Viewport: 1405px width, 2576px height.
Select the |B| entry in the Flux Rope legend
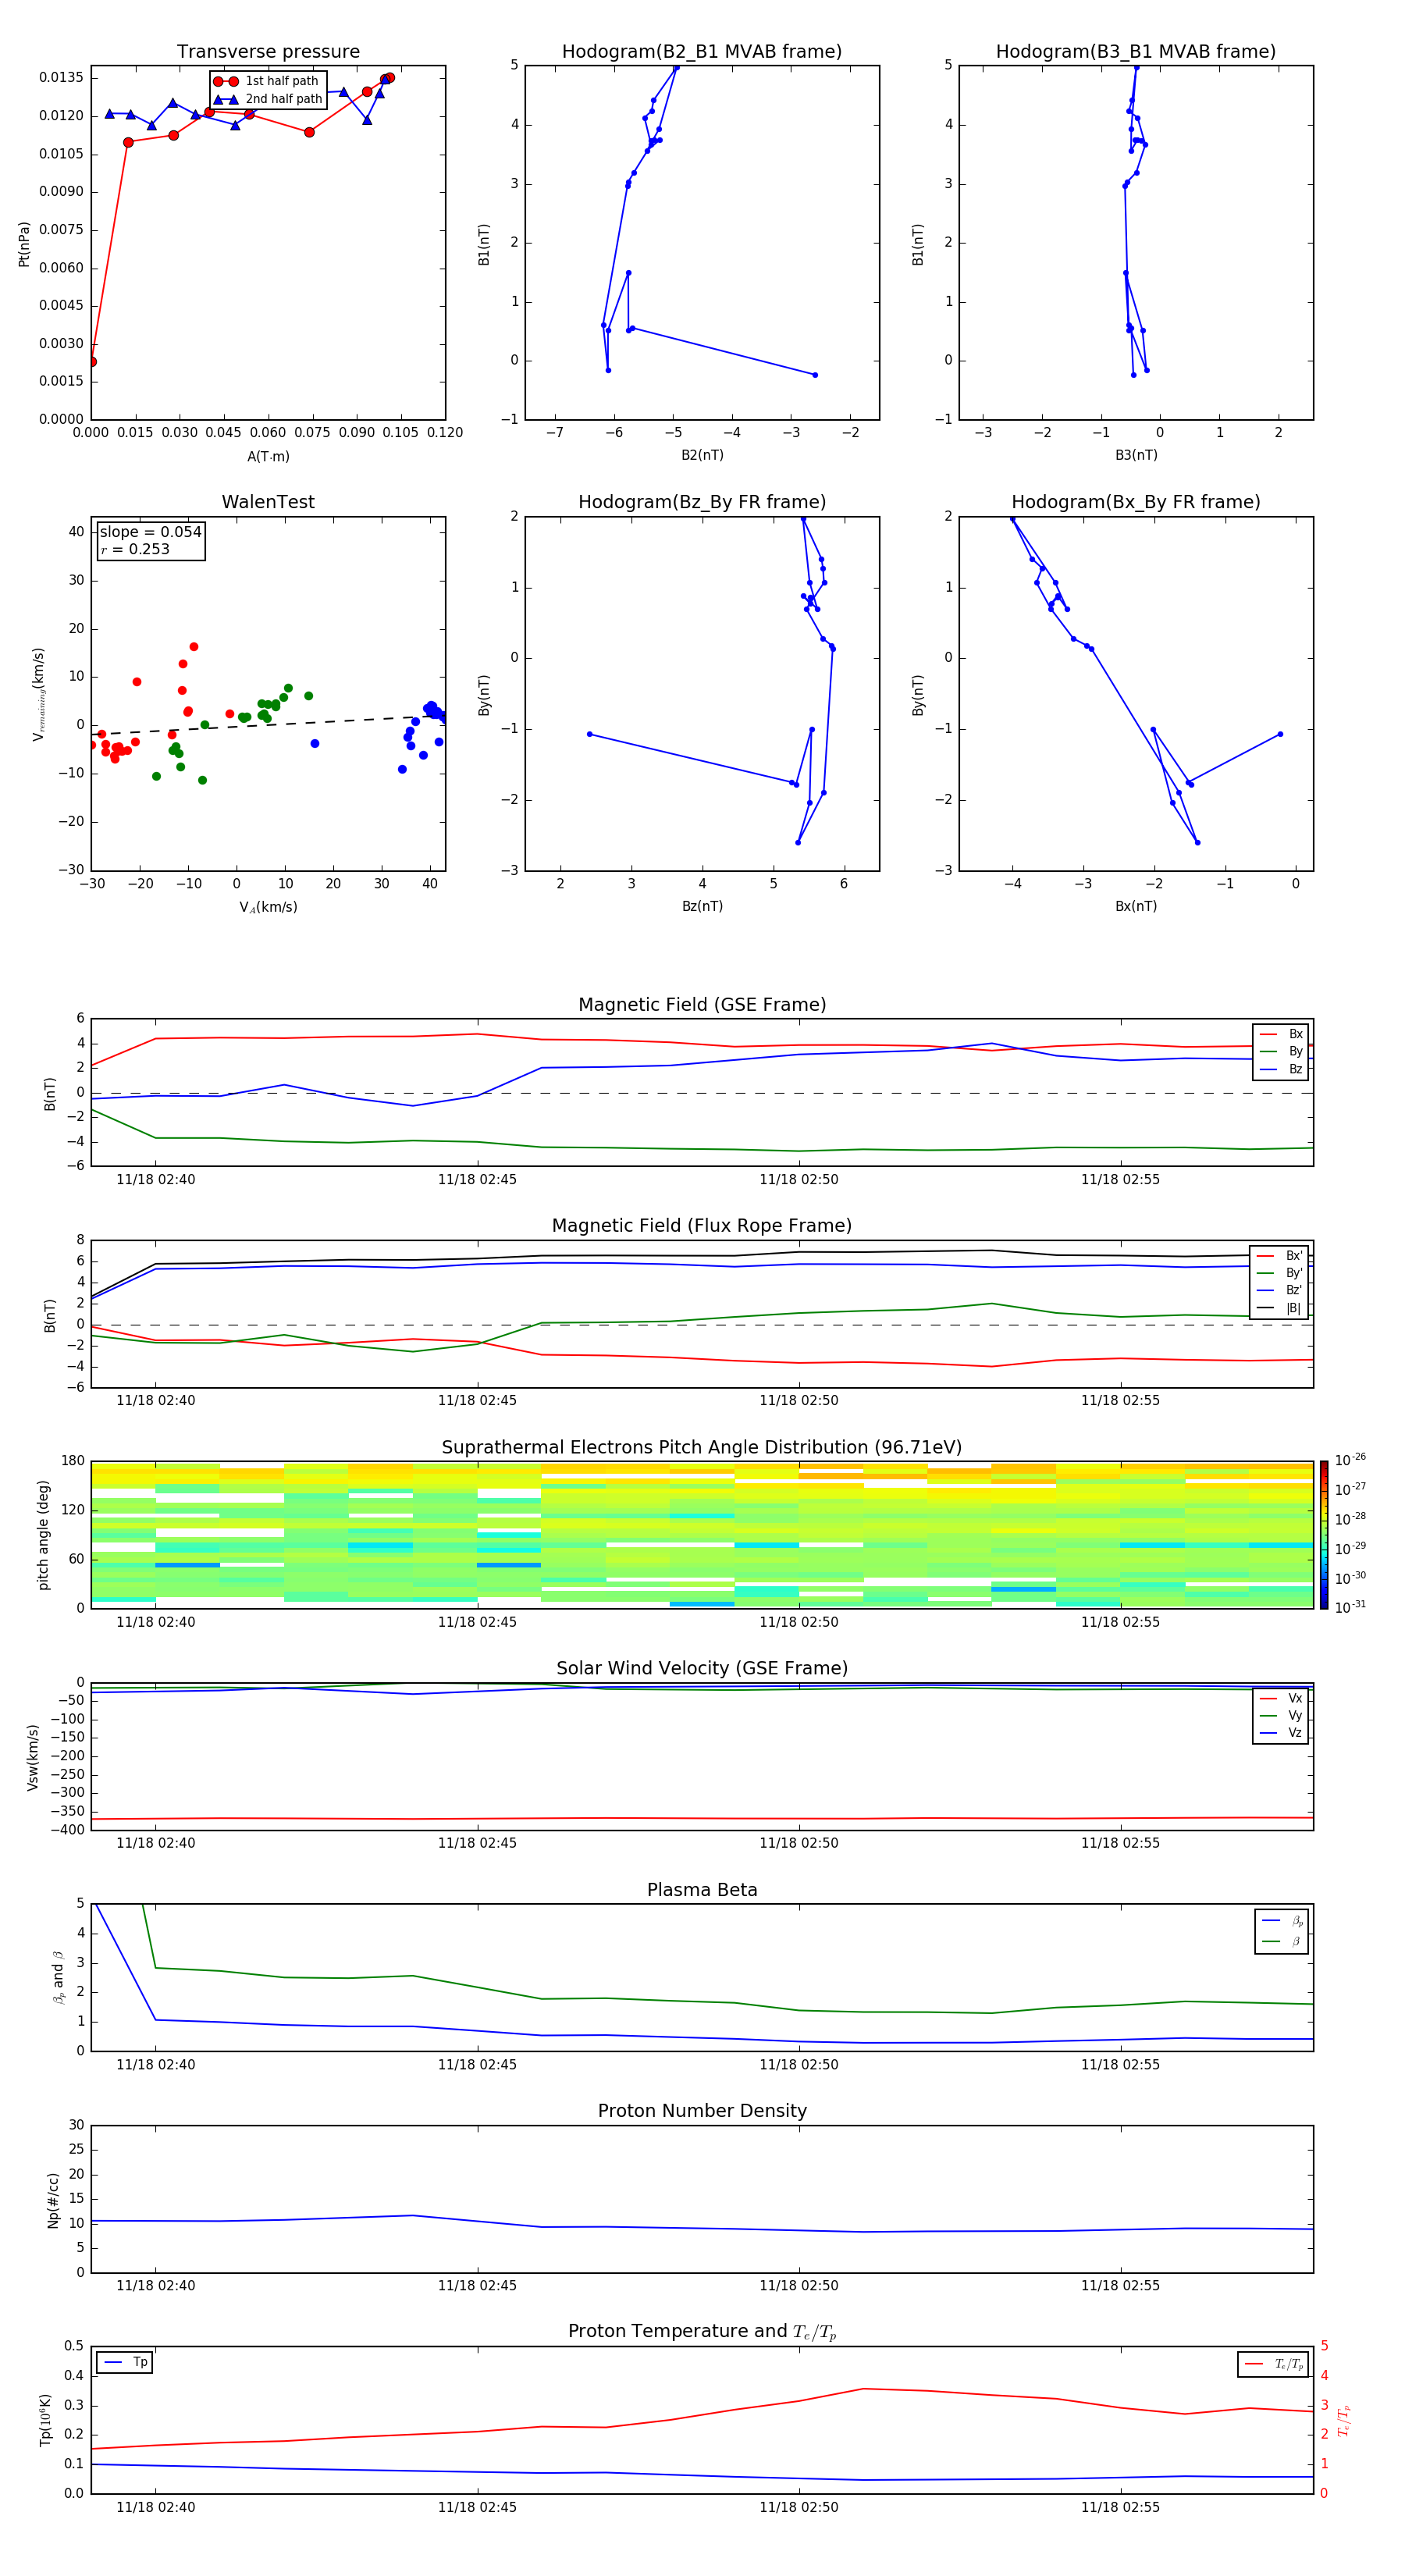tap(1280, 1308)
